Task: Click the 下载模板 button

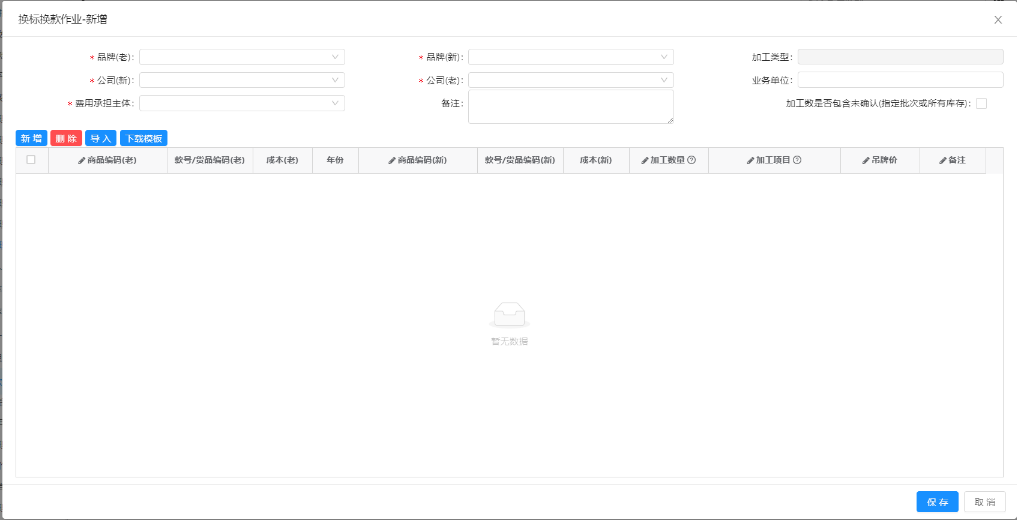Action: [143, 138]
